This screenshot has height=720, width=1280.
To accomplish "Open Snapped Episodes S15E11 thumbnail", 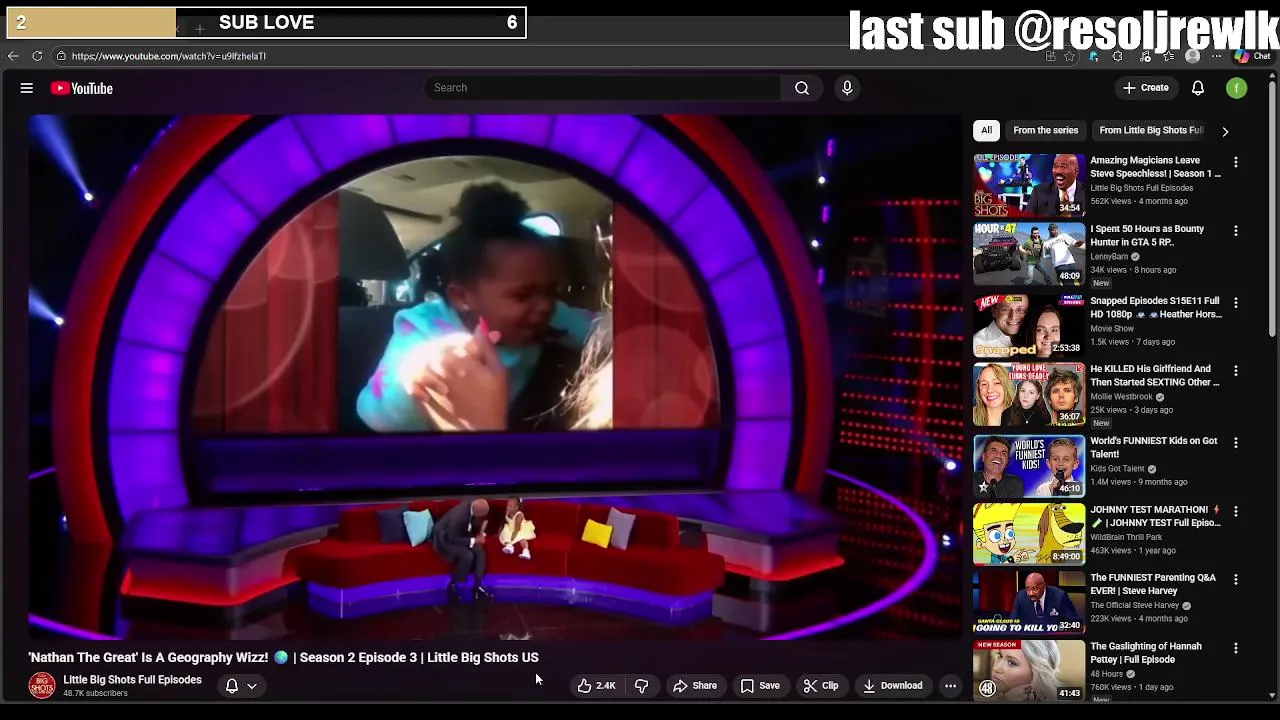I will click(1029, 325).
